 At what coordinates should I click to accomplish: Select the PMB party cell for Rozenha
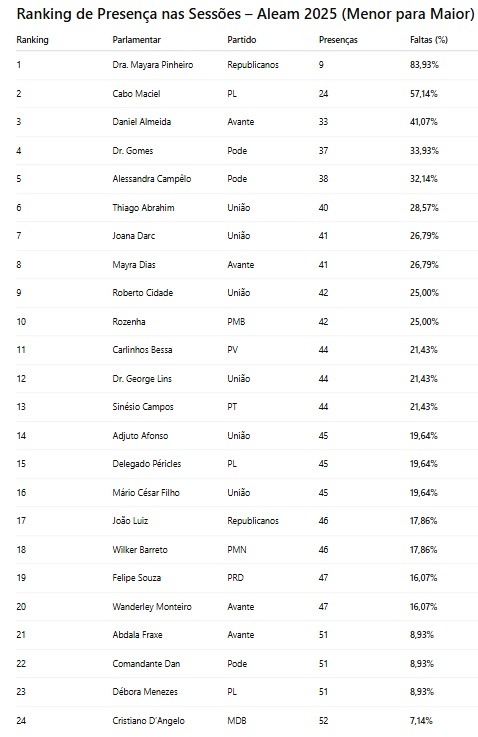(236, 322)
